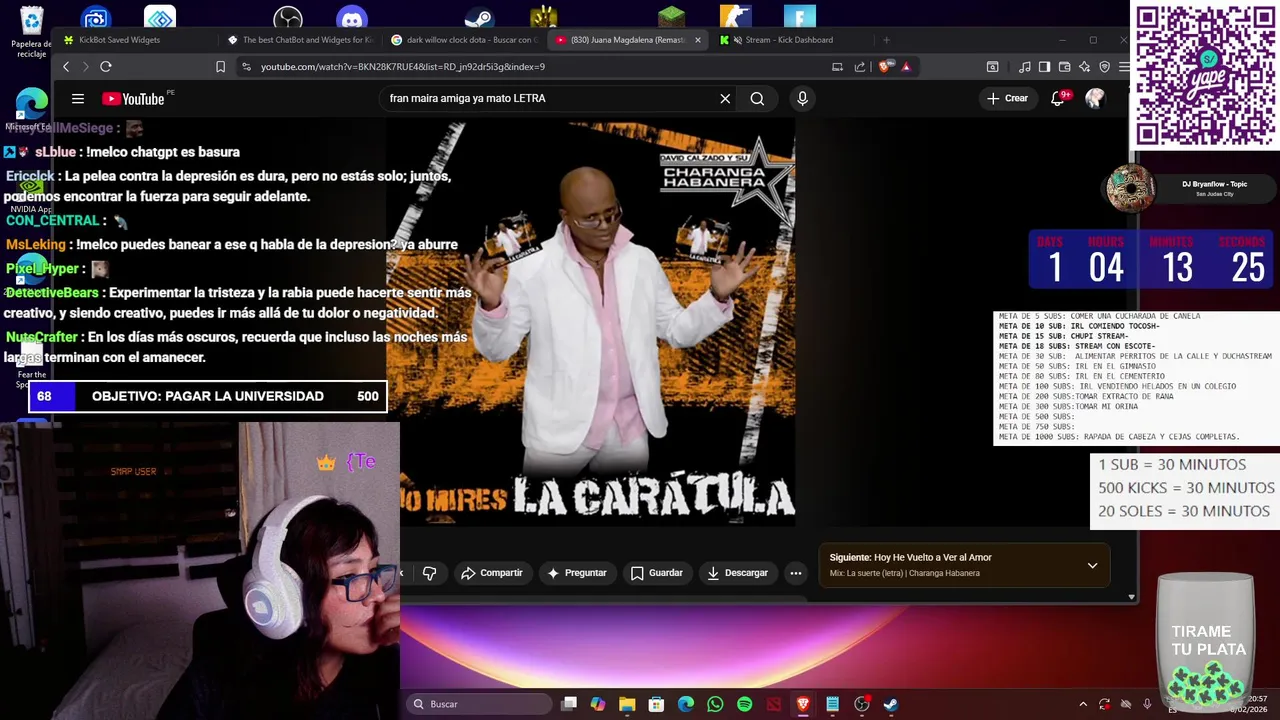Go to YouTube home via logo
1280x720 pixels.
click(132, 98)
